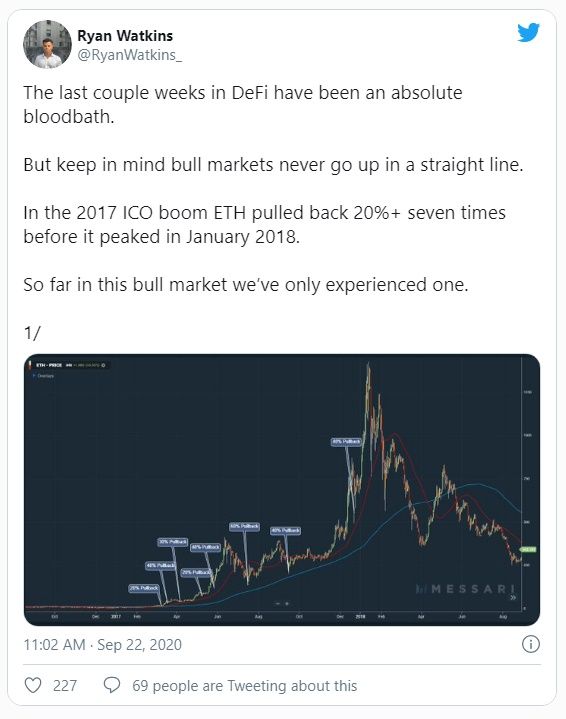Screen dimensions: 566x719
Task: Open "69 people are Tweeting about this"
Action: pos(244,686)
